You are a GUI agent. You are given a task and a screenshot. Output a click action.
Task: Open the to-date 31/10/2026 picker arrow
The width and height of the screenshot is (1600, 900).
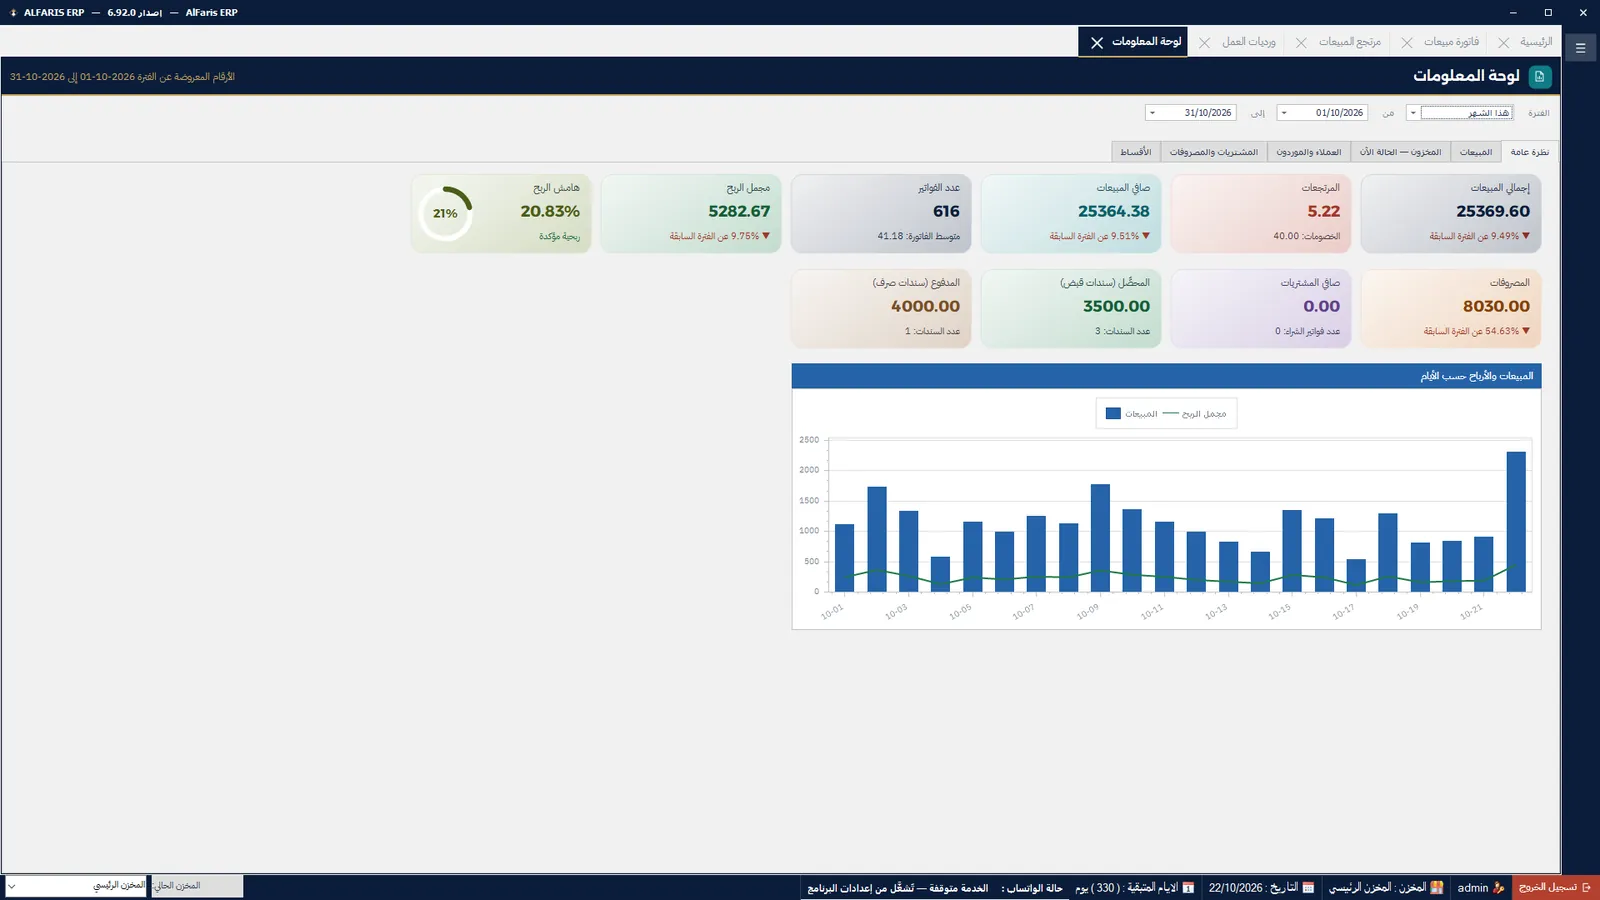tap(1152, 113)
